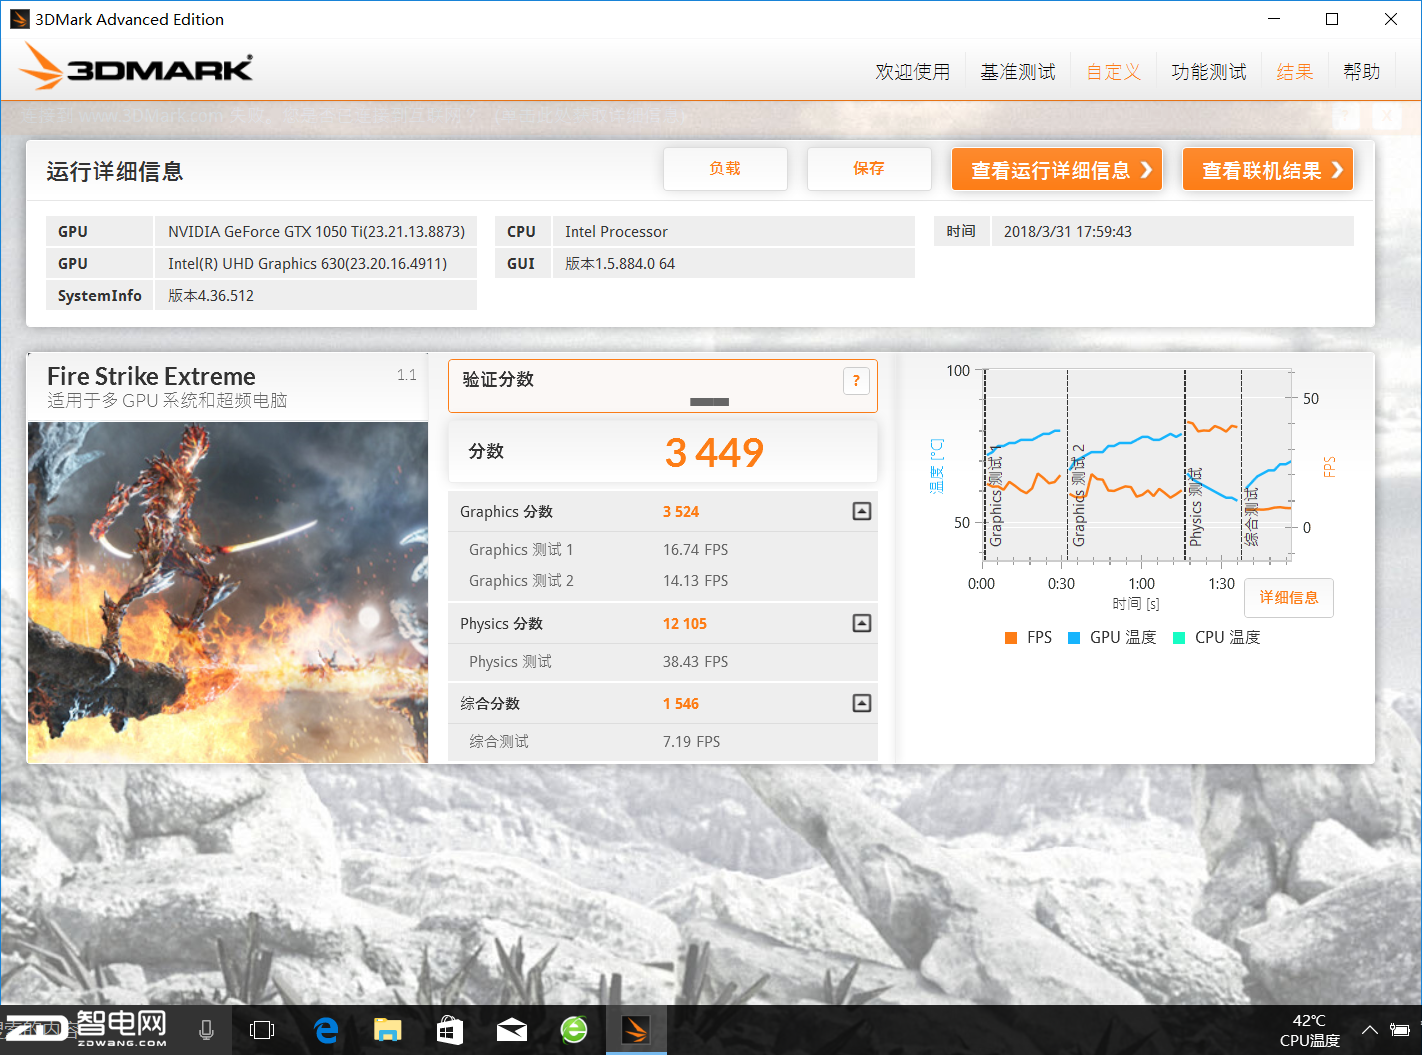Open the 帮助 tab
This screenshot has width=1422, height=1055.
pyautogui.click(x=1362, y=72)
